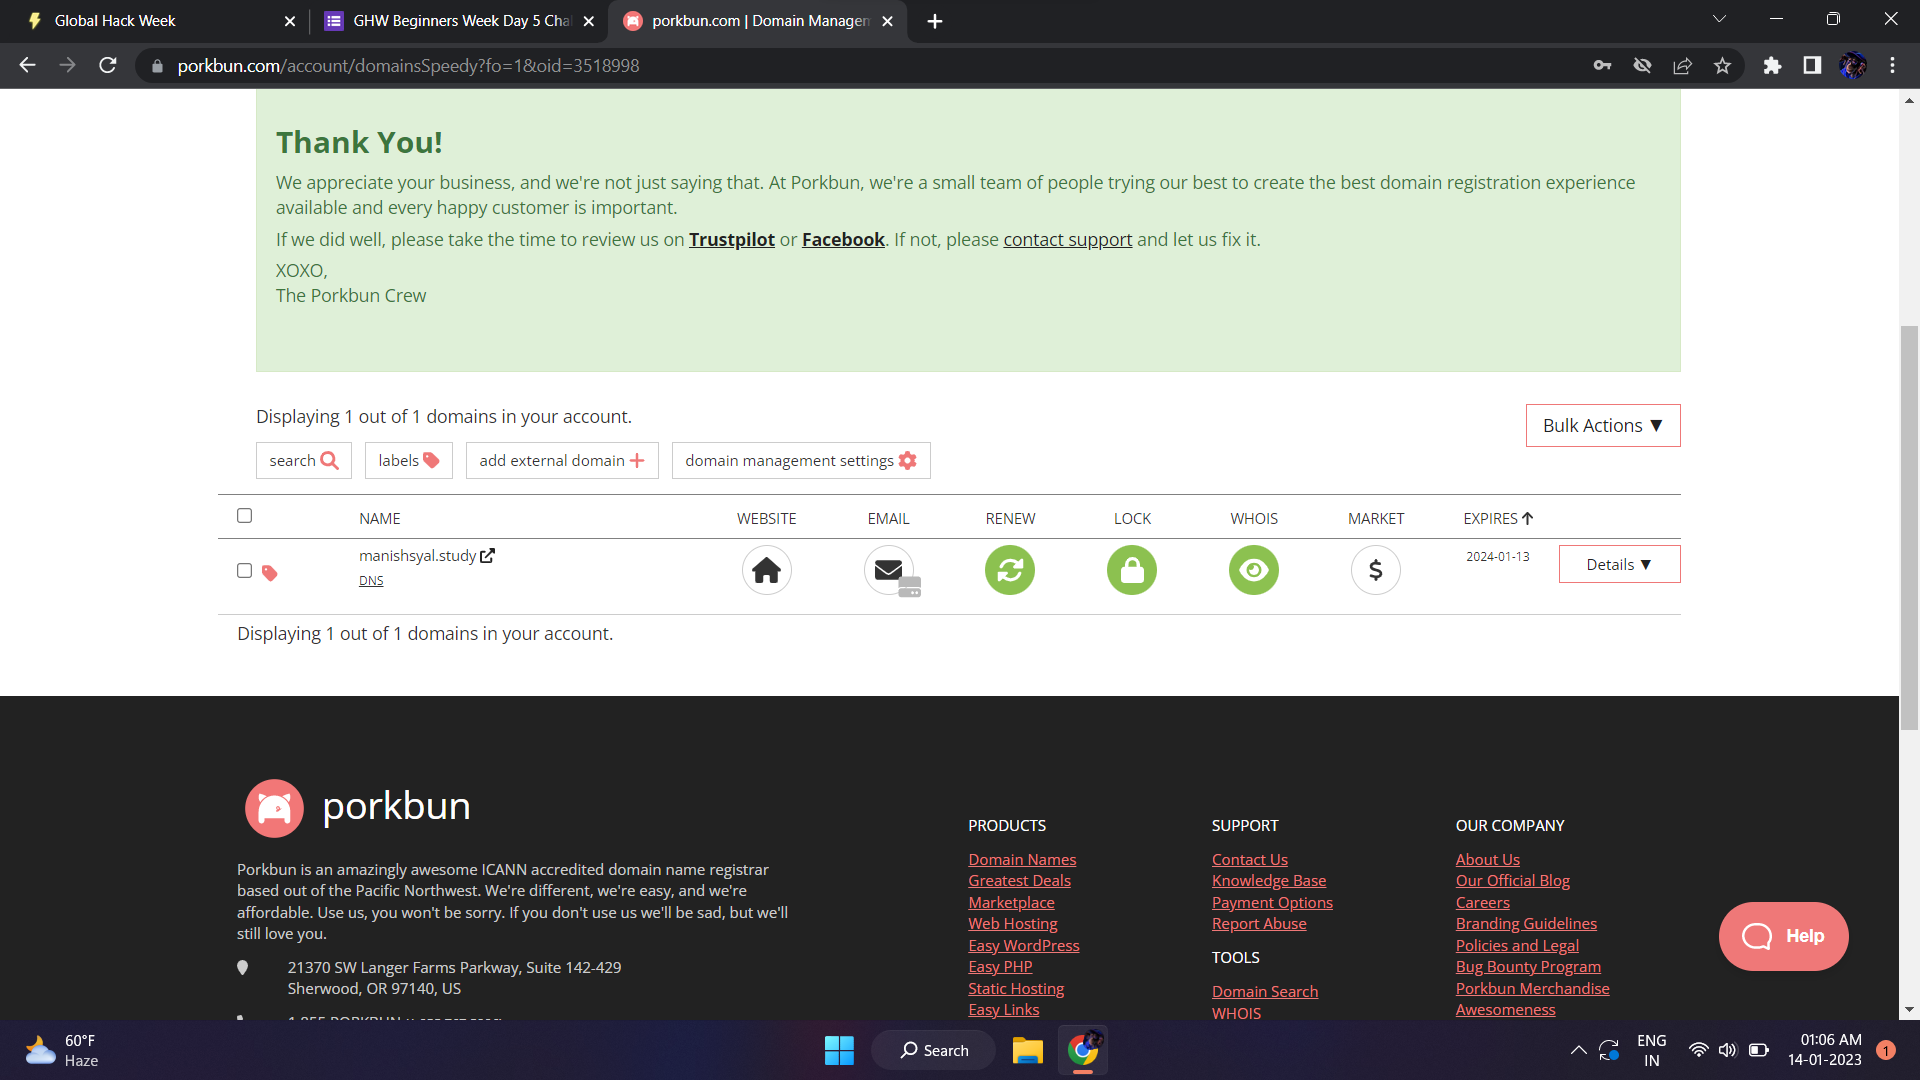Open the Chrome extensions puzzle icon

pos(1772,66)
